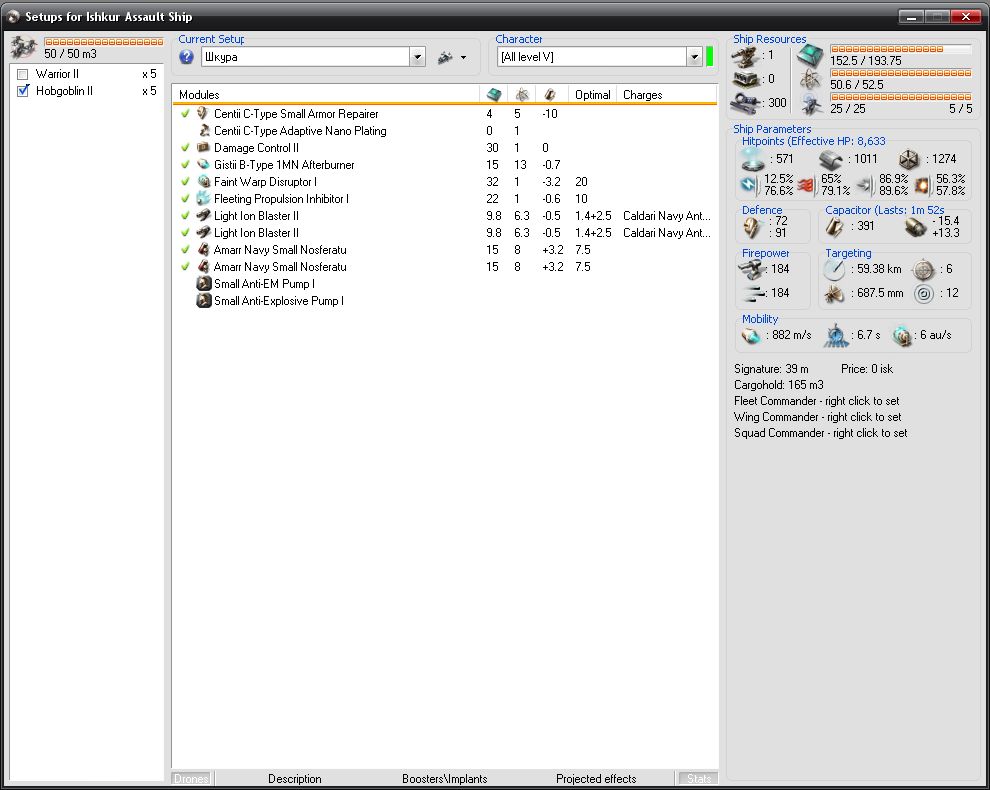
Task: Enable the Warrior II drone checkbox
Action: (x=23, y=74)
